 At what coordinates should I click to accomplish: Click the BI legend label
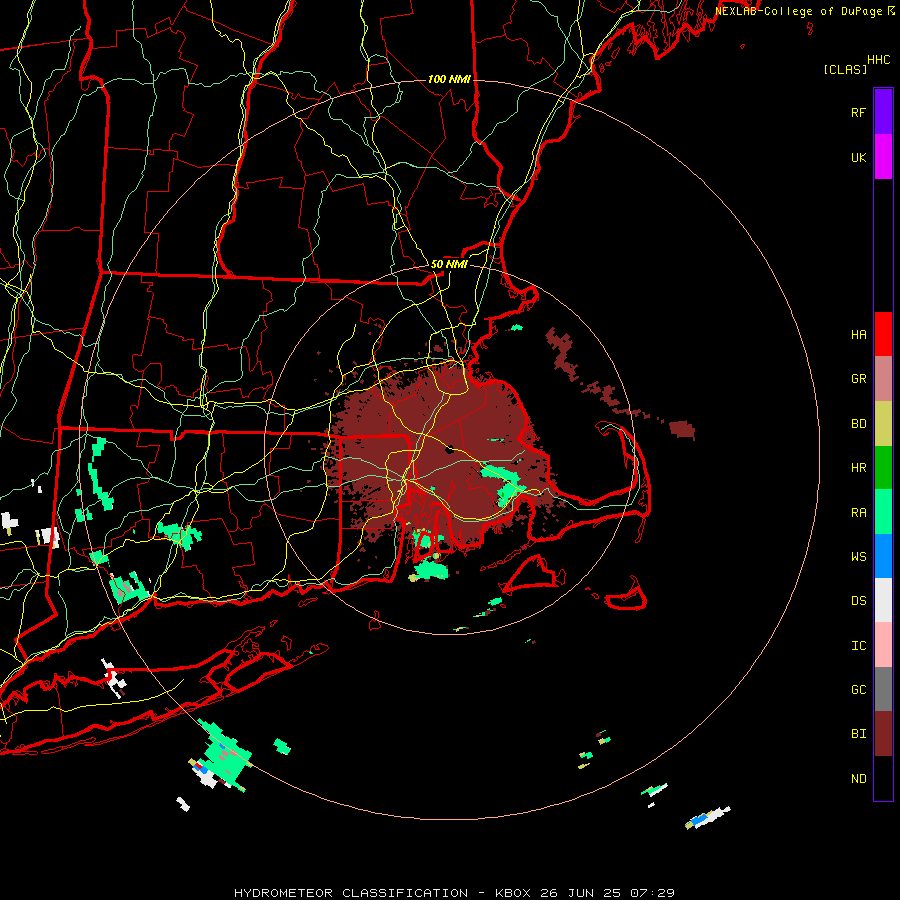[x=858, y=734]
